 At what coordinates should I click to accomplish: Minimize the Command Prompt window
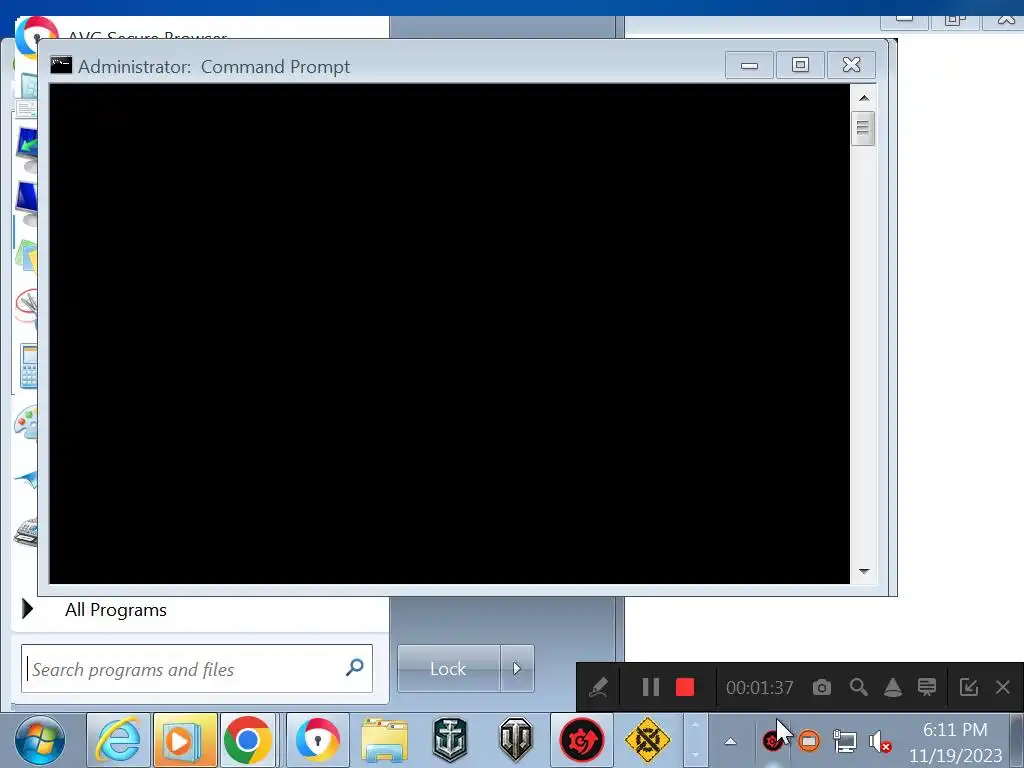(x=750, y=65)
